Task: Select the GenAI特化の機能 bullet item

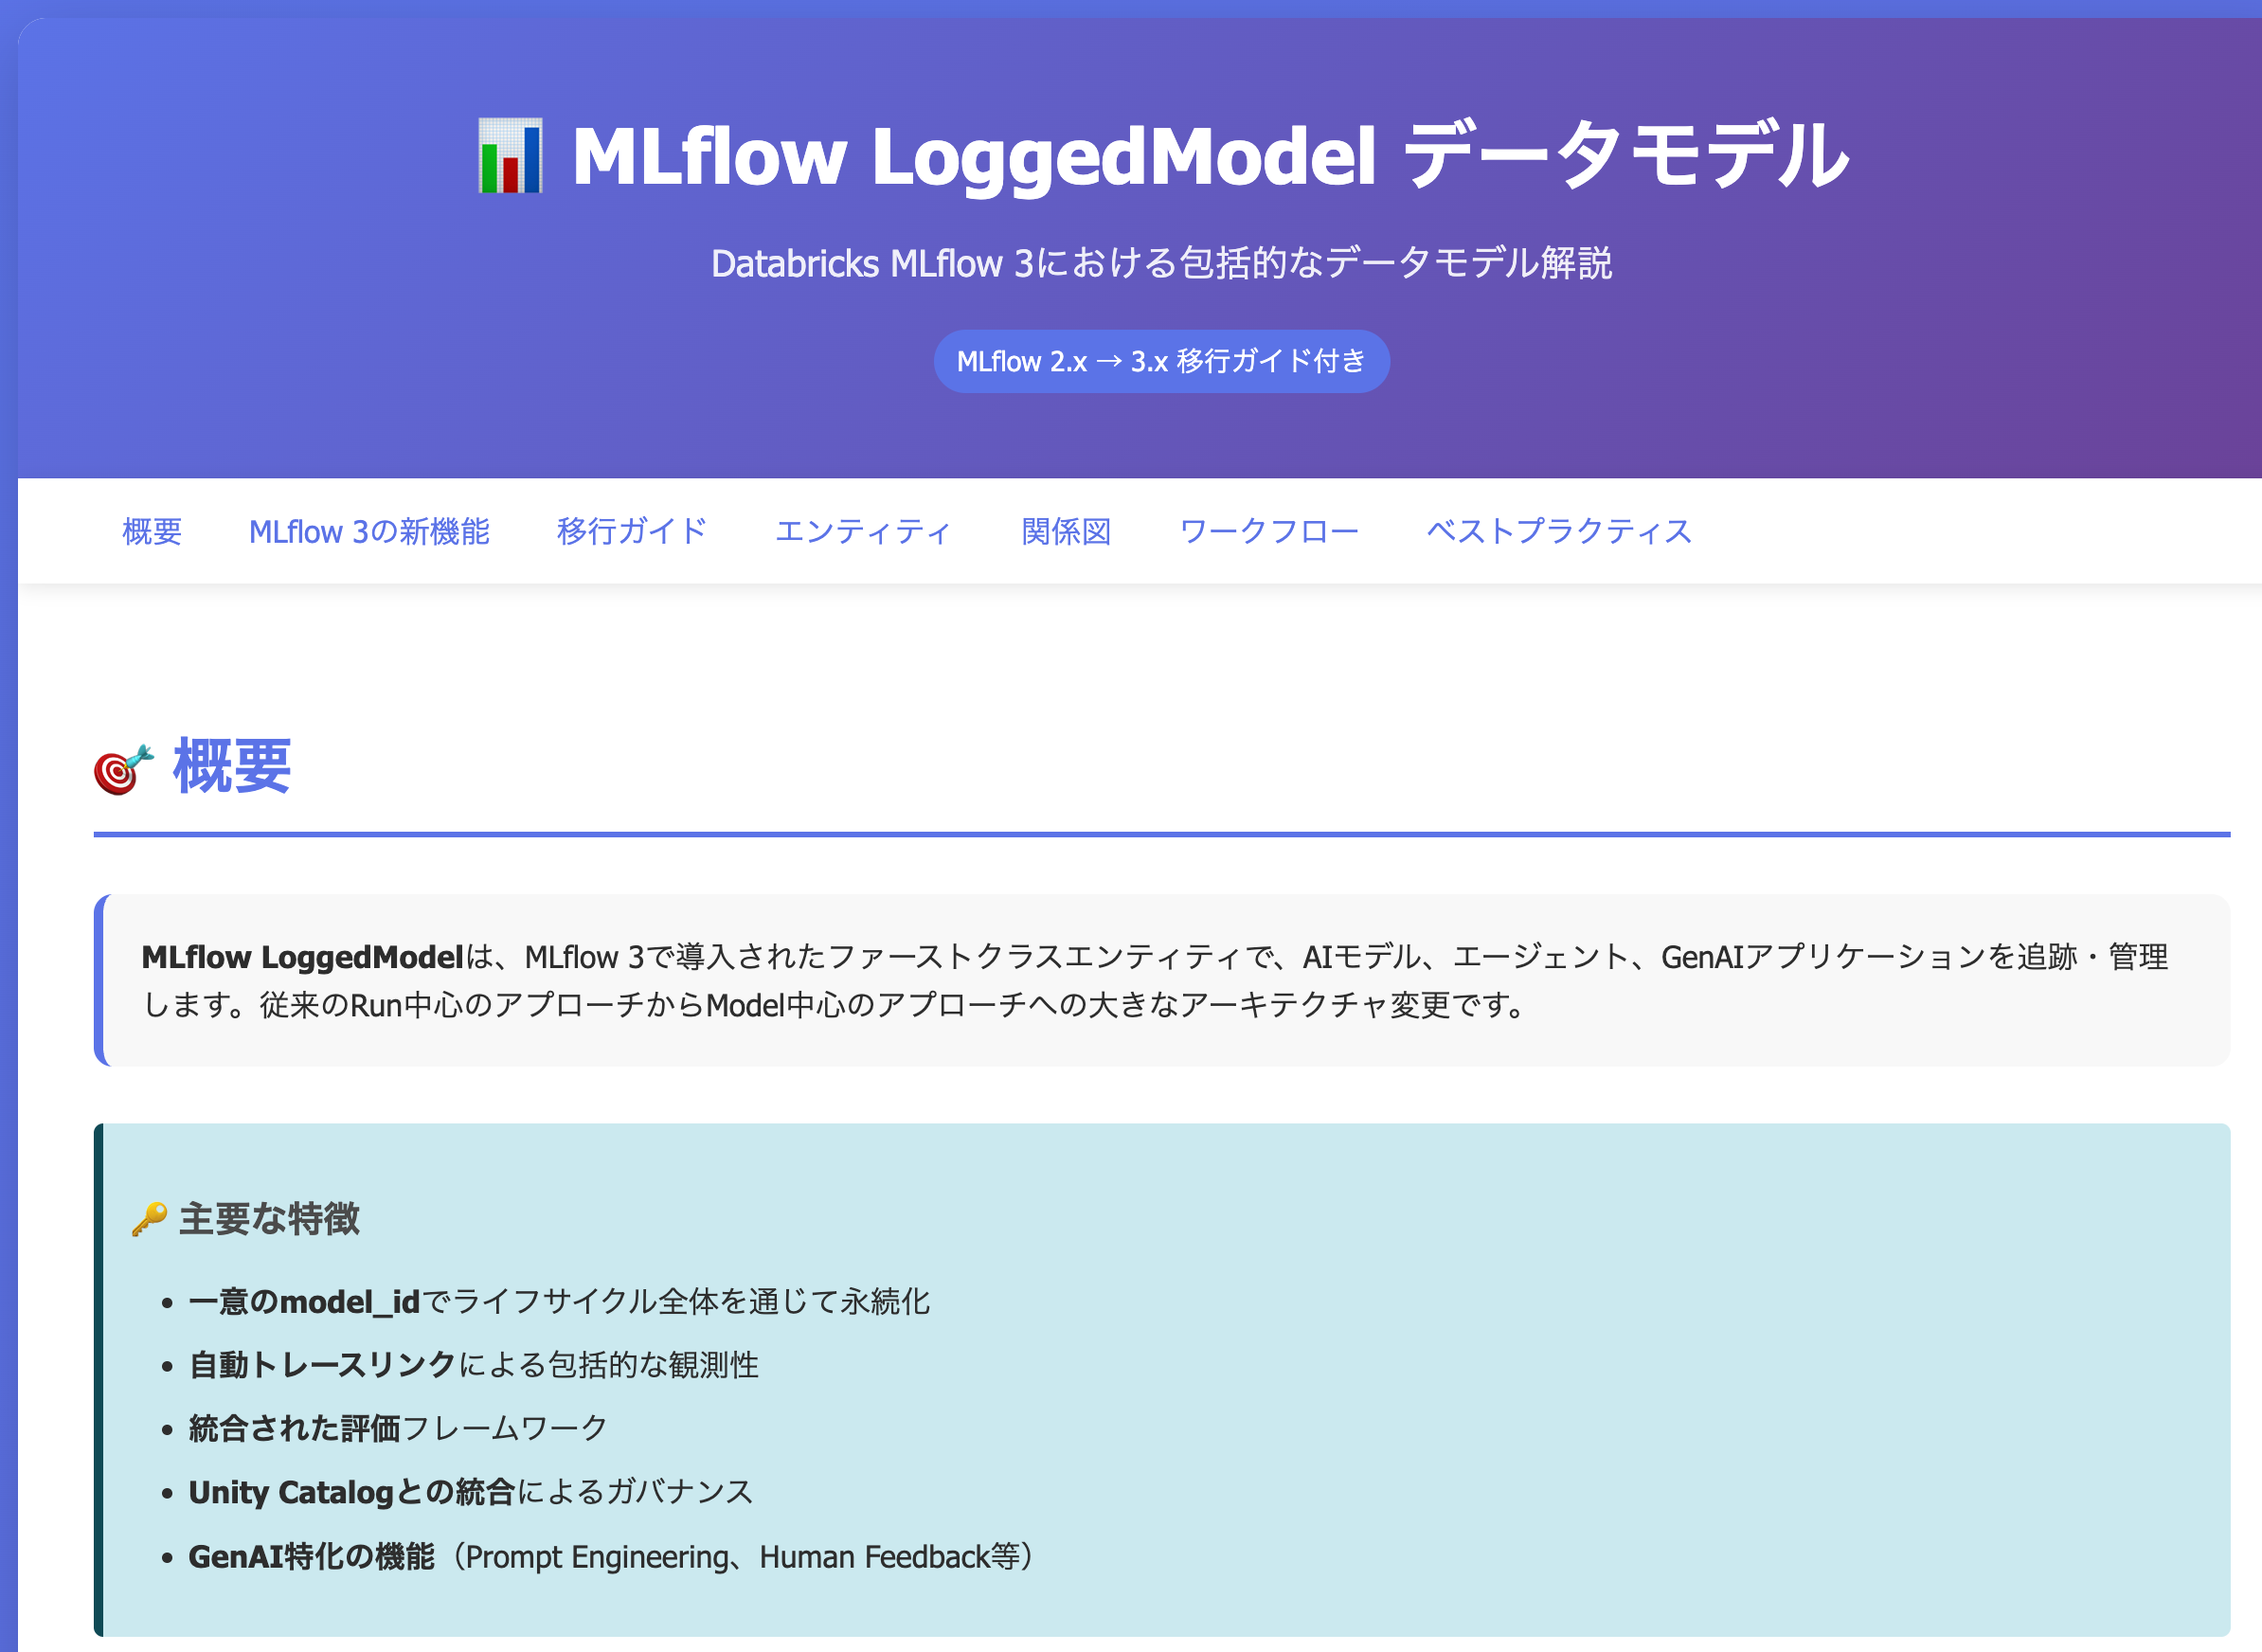Action: (611, 1557)
